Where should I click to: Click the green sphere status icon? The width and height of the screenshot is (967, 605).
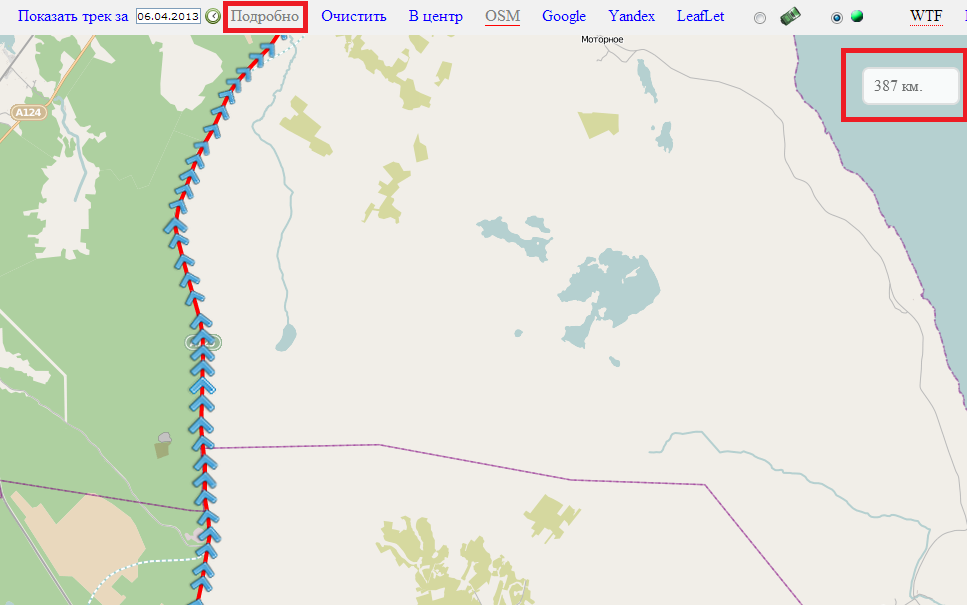pos(857,17)
